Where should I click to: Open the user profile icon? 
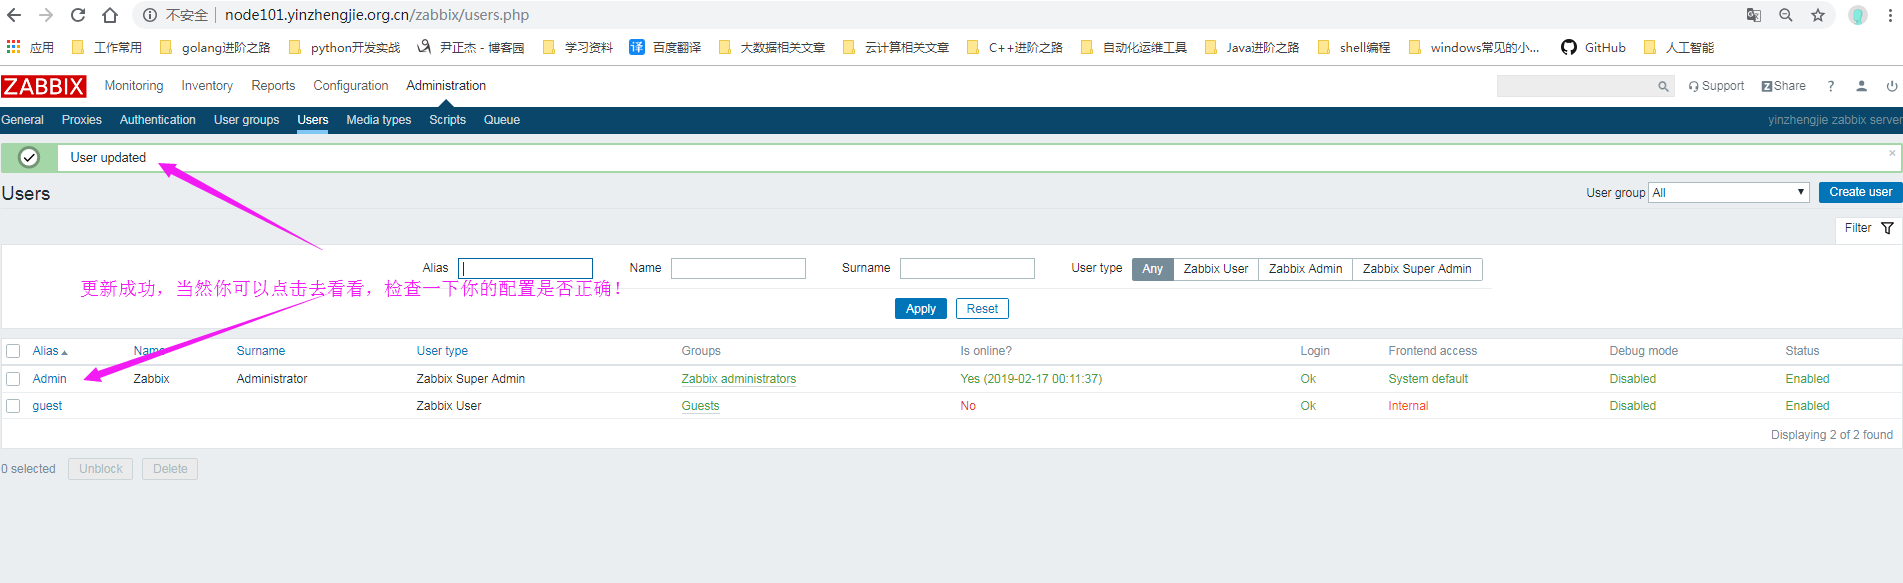coord(1861,86)
